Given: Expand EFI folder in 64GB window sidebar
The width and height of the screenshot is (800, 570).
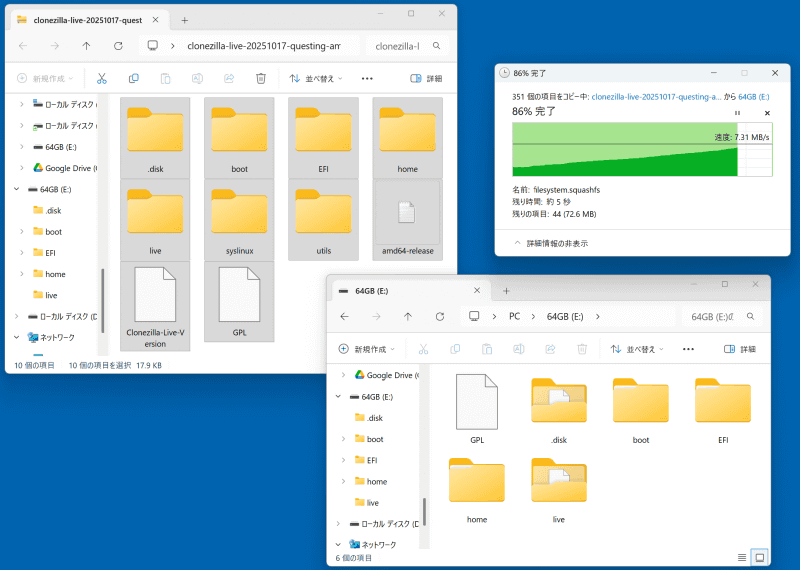Looking at the screenshot, I should point(343,460).
